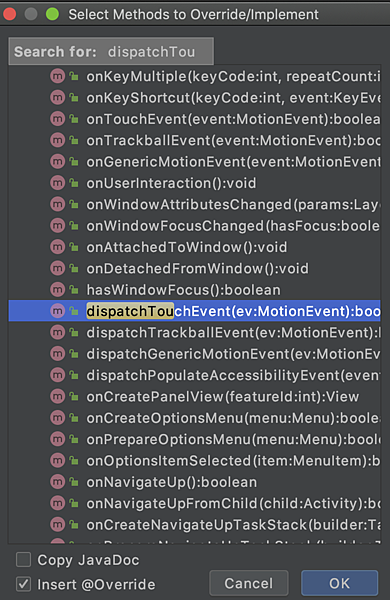Screen dimensions: 390x600
Task: Pick onOptionsItemSelected method row
Action: tap(194, 461)
